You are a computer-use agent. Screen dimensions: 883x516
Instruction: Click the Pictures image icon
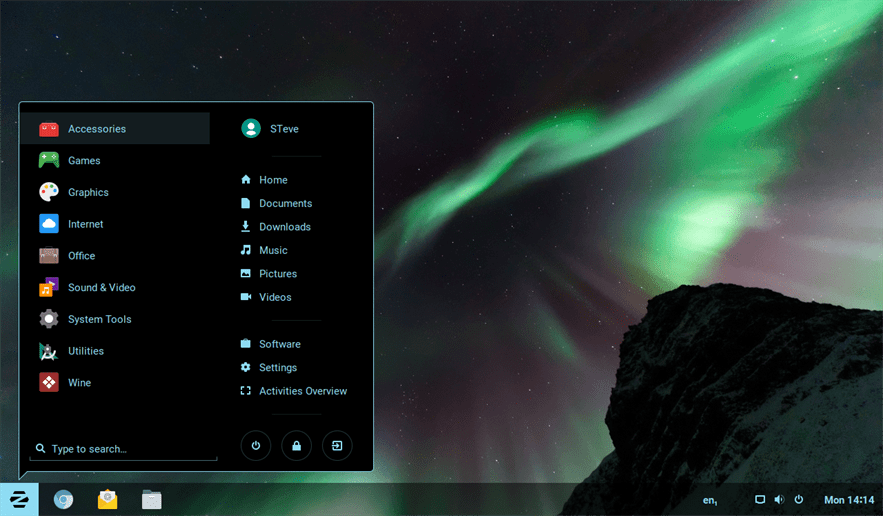(246, 273)
